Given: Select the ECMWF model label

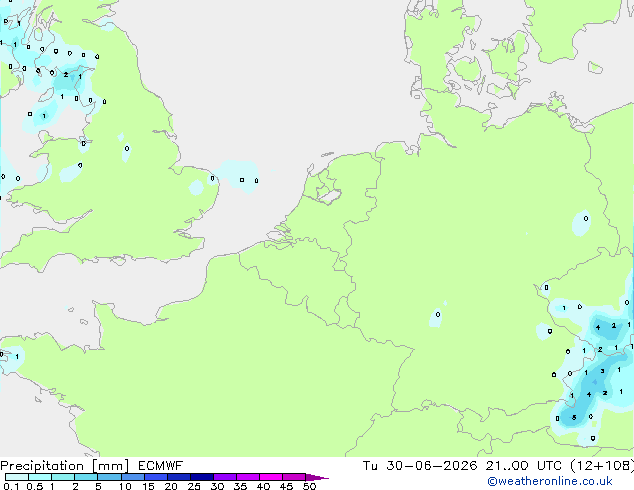Looking at the screenshot, I should point(160,466).
